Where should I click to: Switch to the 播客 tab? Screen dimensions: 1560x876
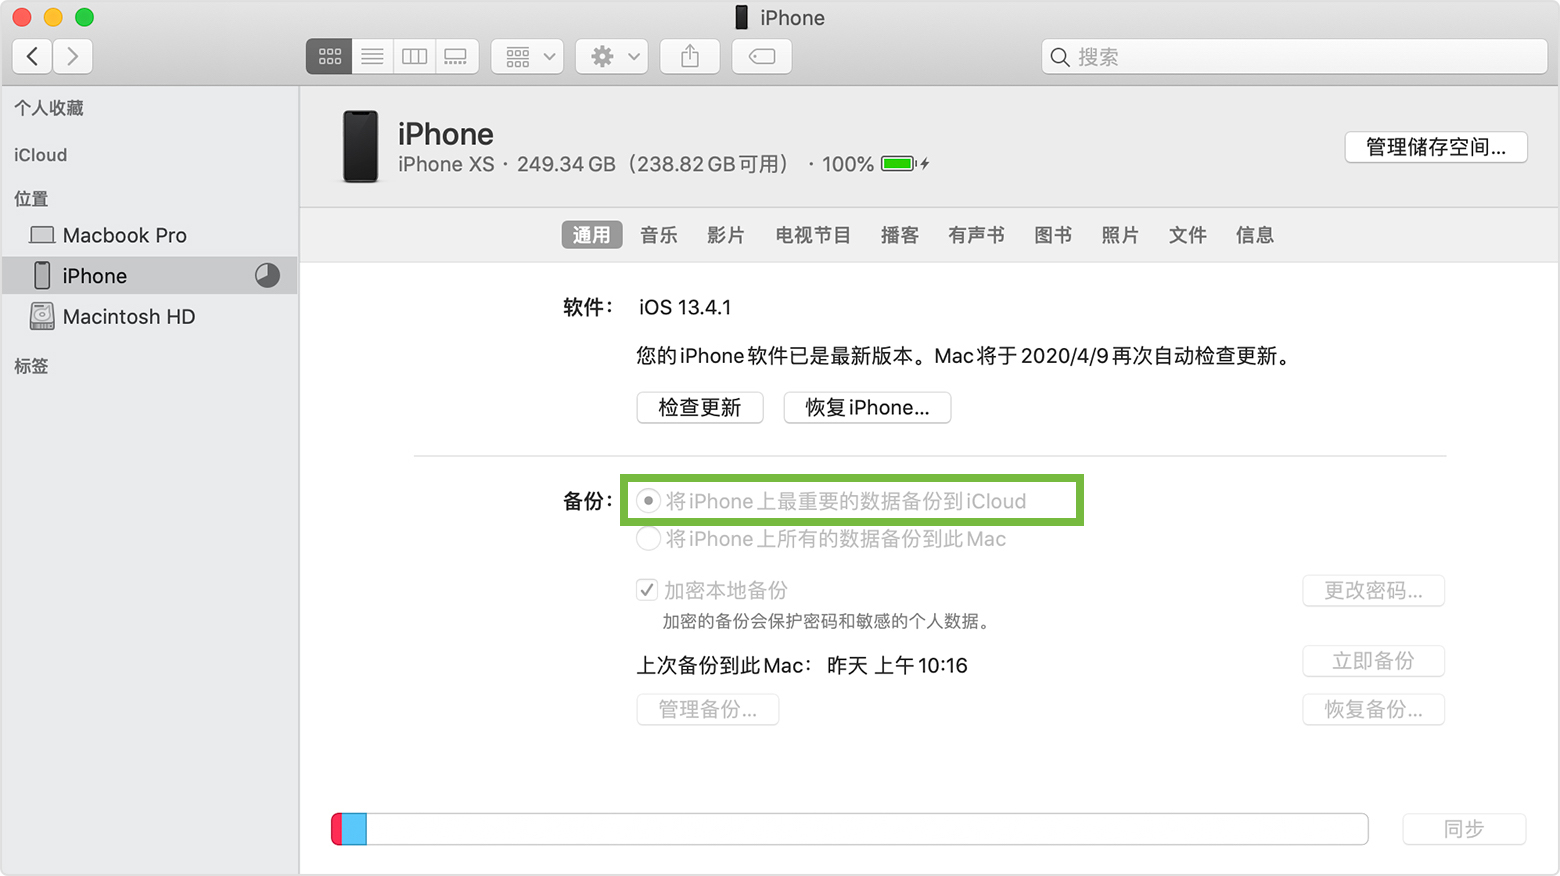899,235
